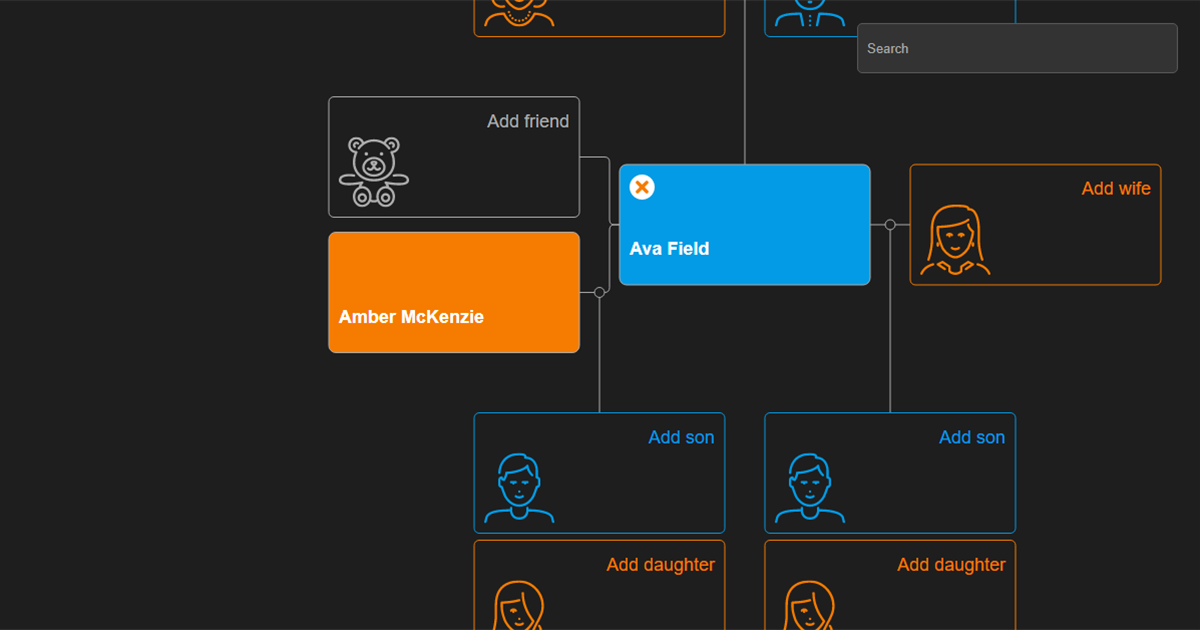Click the connector node between Ava Field and Add wife
This screenshot has height=630, width=1200.
[889, 224]
